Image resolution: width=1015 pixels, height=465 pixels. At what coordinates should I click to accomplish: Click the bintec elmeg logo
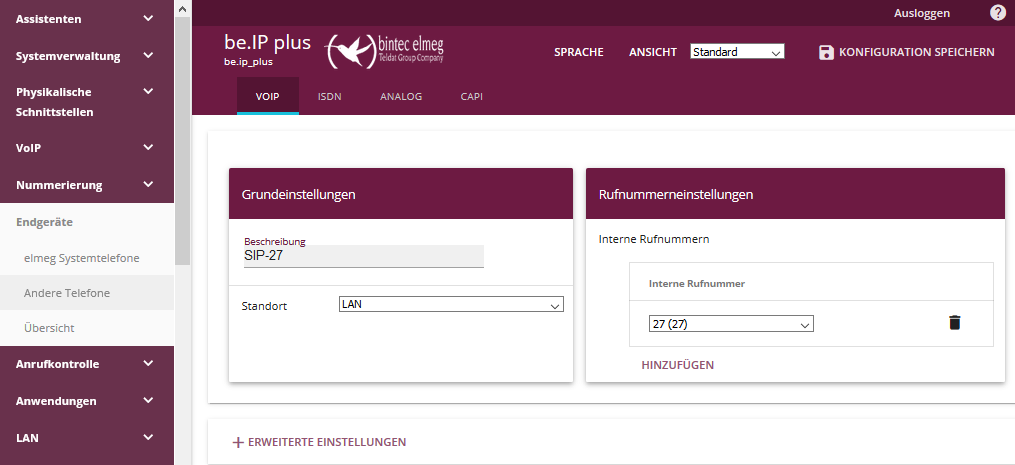click(x=386, y=50)
